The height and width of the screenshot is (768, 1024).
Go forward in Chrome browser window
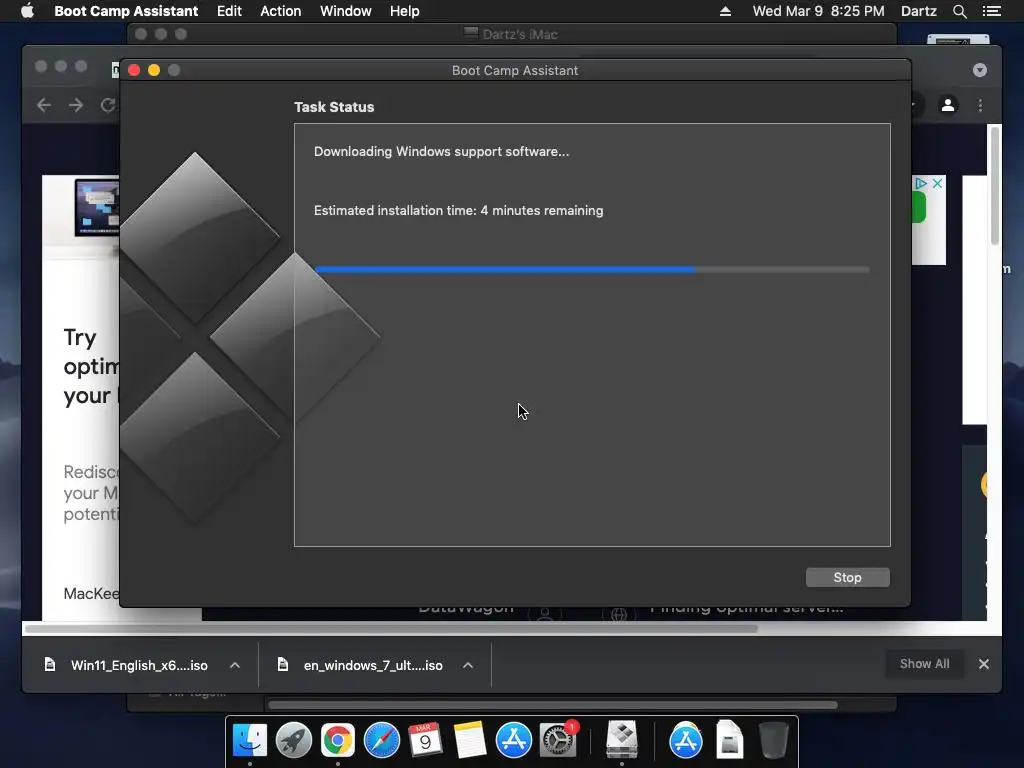click(x=76, y=105)
